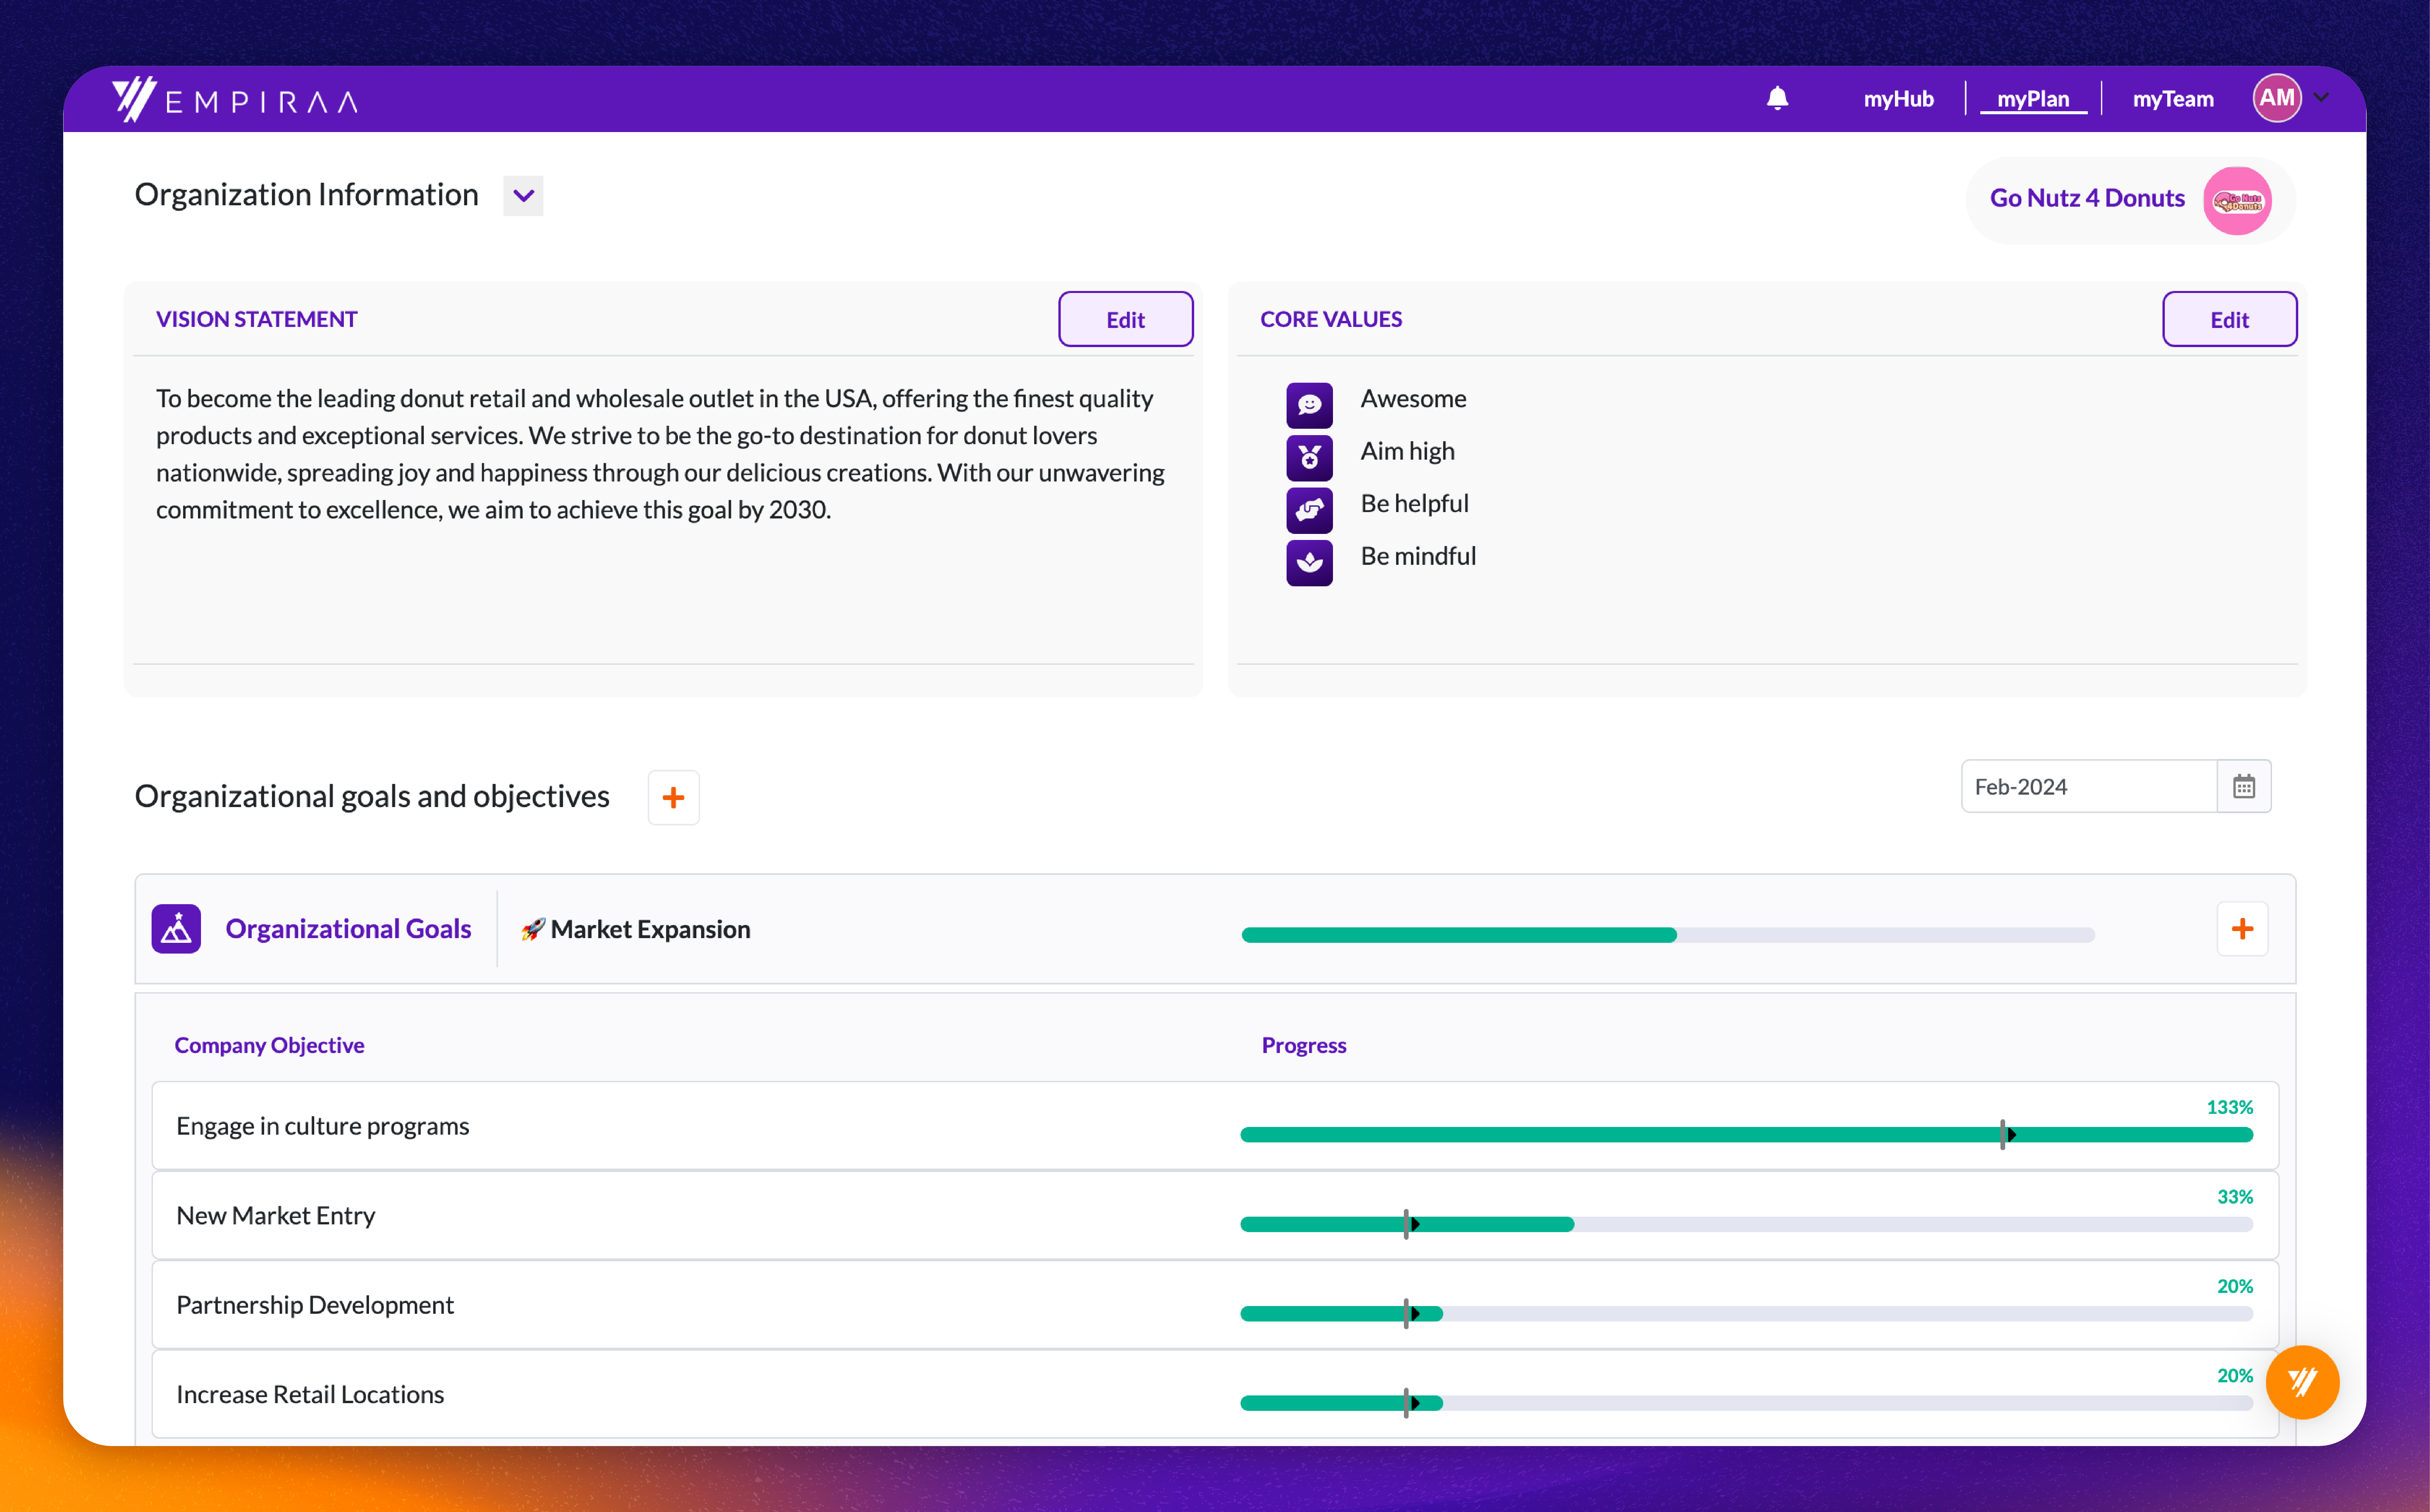Open the myTeam tab
2430x1512 pixels.
2173,99
